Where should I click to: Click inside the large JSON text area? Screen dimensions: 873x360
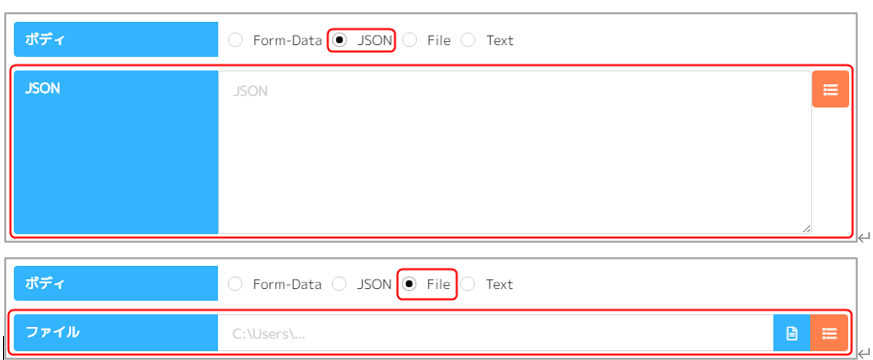515,152
